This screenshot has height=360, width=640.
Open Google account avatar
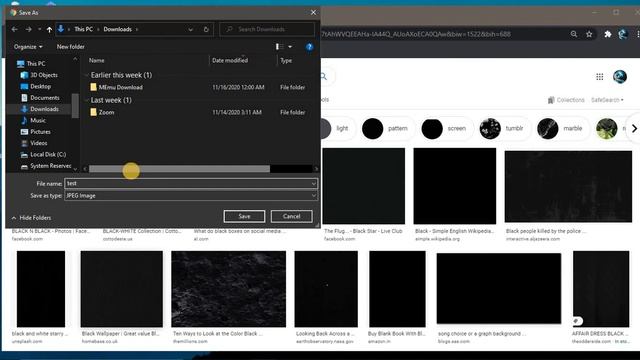[x=620, y=77]
